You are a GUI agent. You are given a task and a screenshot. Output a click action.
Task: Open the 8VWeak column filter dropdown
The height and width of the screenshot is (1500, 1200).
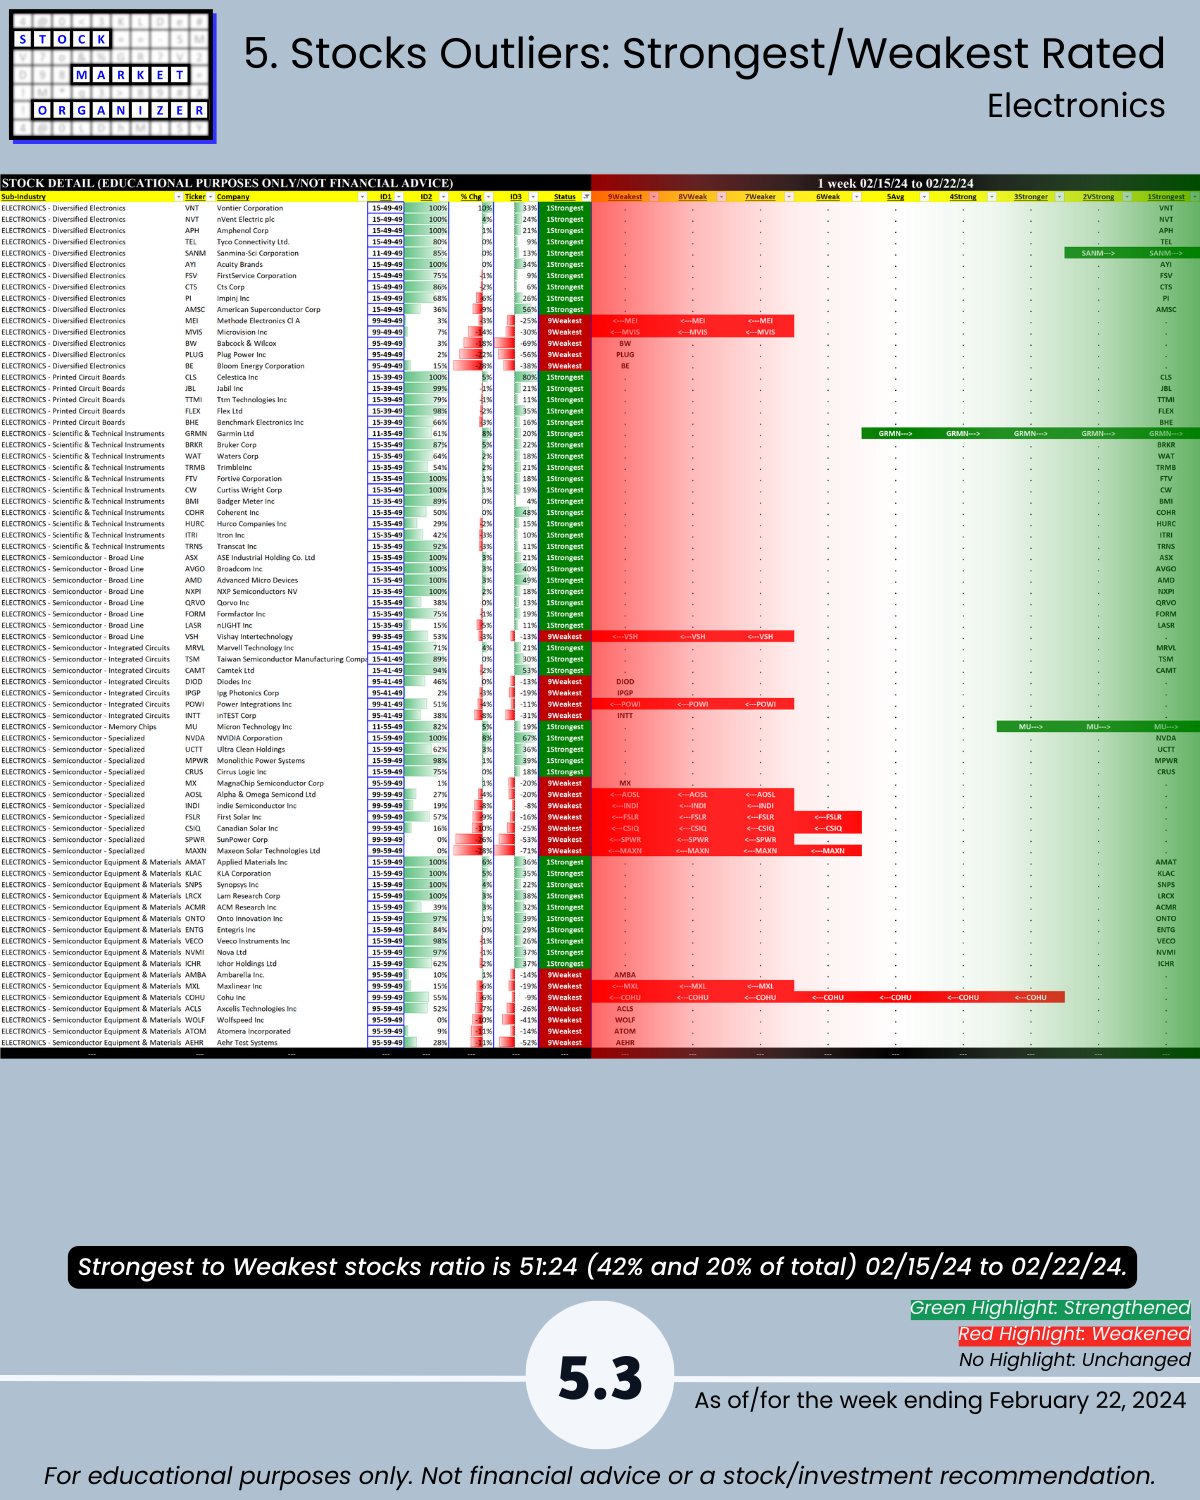[x=722, y=197]
